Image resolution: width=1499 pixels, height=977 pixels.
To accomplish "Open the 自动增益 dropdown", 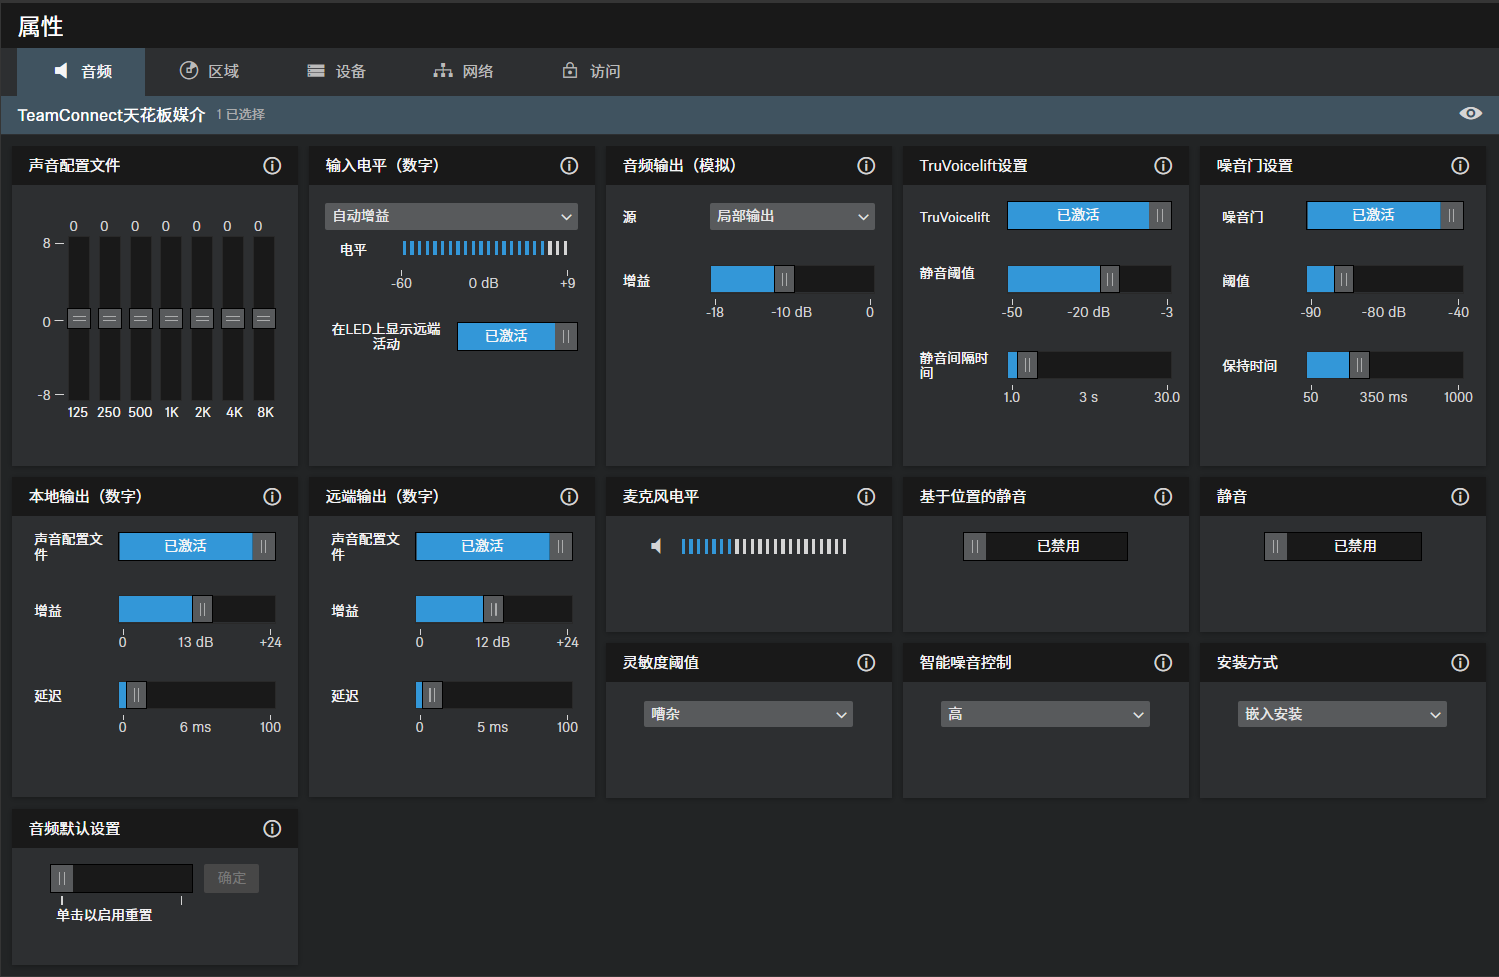I will 451,217.
